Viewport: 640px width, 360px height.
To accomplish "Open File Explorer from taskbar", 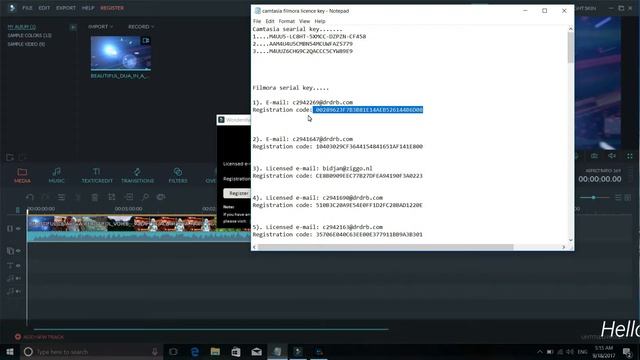I will coord(215,351).
